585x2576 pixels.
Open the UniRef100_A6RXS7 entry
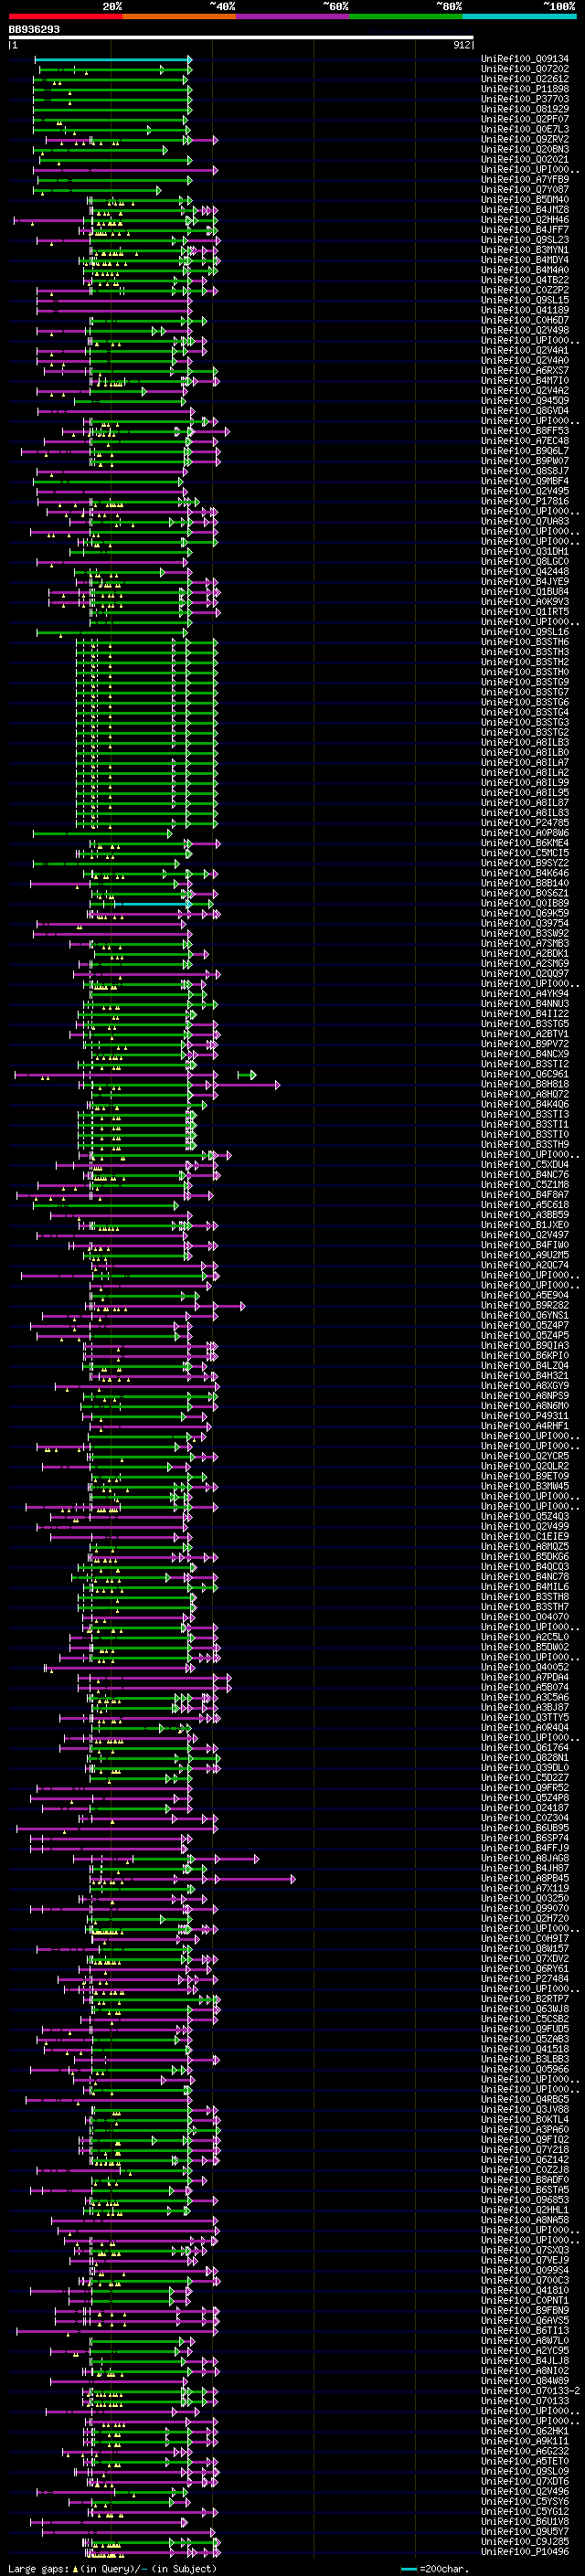click(525, 371)
